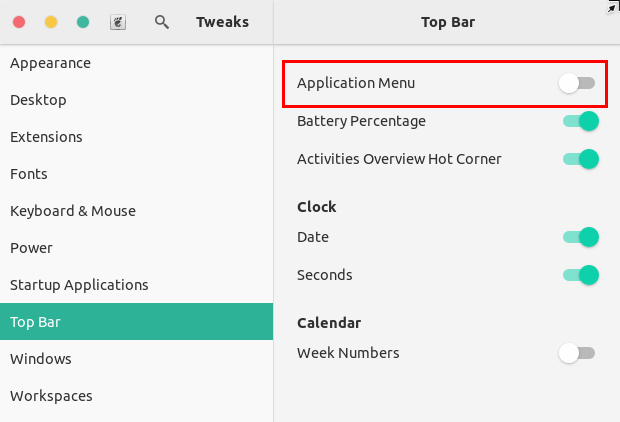Viewport: 620px width, 422px height.
Task: Minimize the window using the yellow button
Action: (x=51, y=22)
